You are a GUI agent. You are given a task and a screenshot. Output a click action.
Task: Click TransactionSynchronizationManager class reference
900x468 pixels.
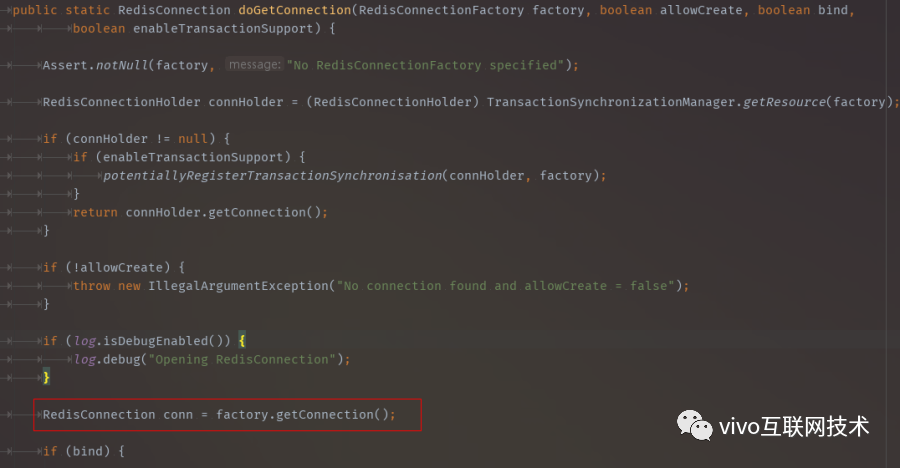pos(611,102)
